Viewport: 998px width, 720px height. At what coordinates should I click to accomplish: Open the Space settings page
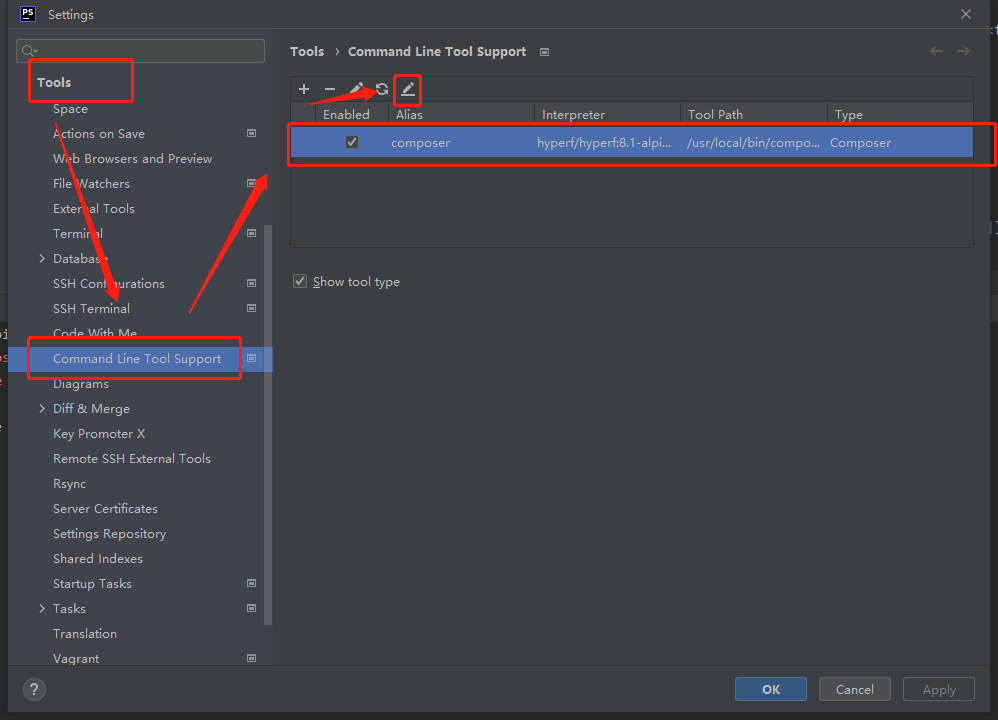[70, 109]
